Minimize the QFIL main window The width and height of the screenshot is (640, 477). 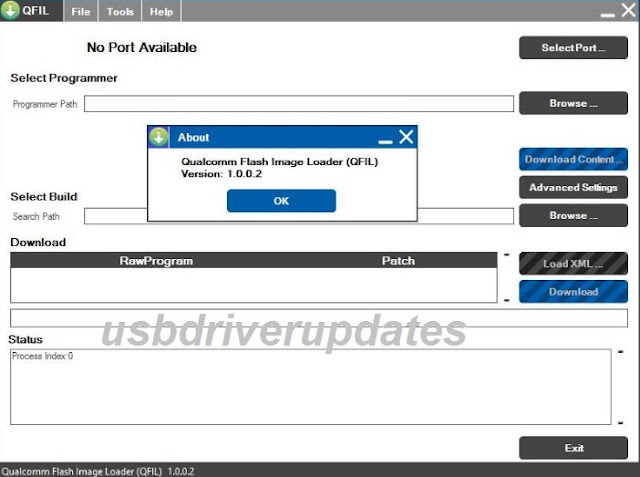click(x=607, y=15)
